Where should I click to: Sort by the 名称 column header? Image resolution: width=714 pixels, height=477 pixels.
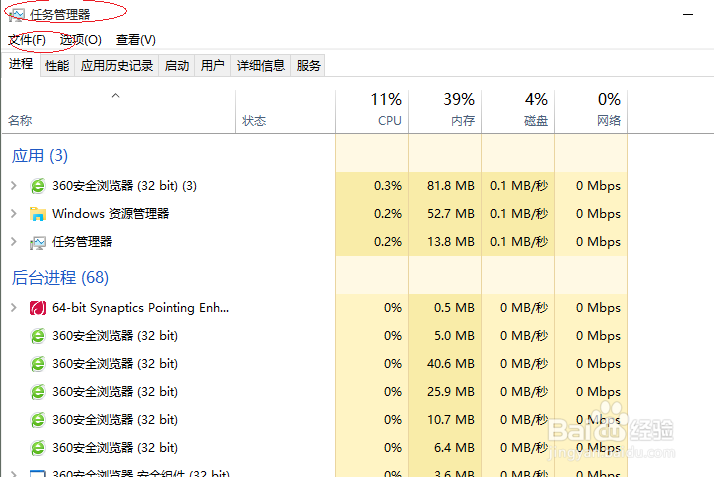point(118,112)
